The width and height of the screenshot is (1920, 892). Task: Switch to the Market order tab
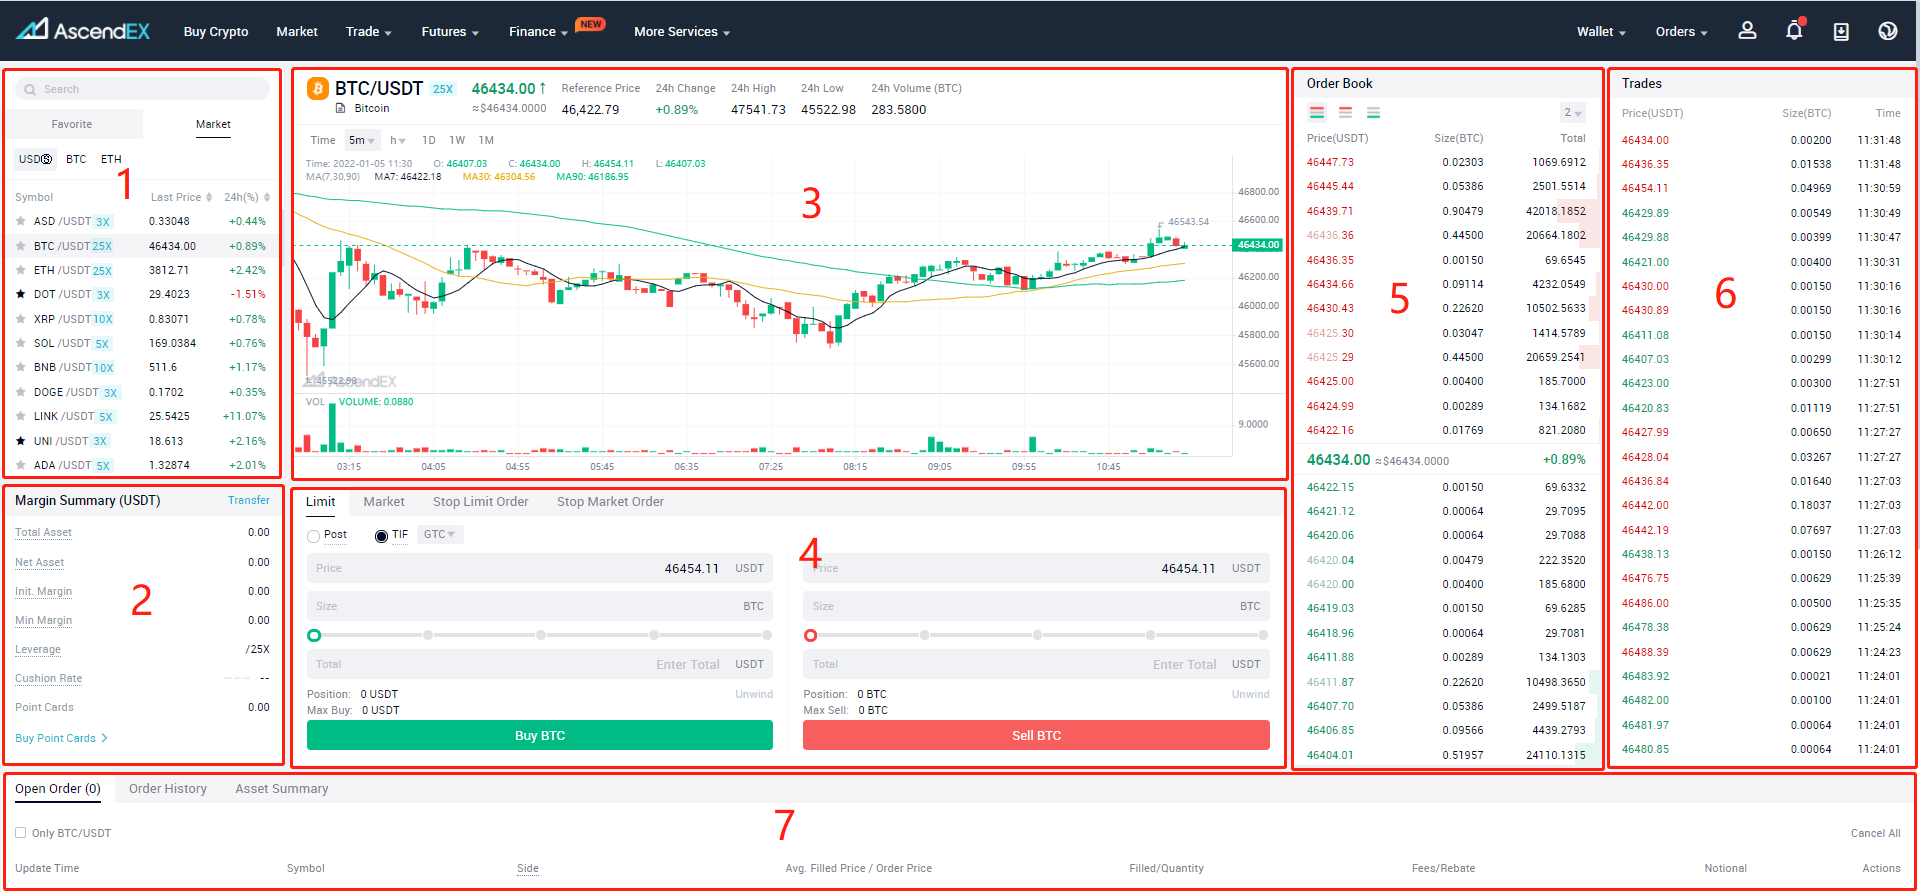tap(384, 502)
